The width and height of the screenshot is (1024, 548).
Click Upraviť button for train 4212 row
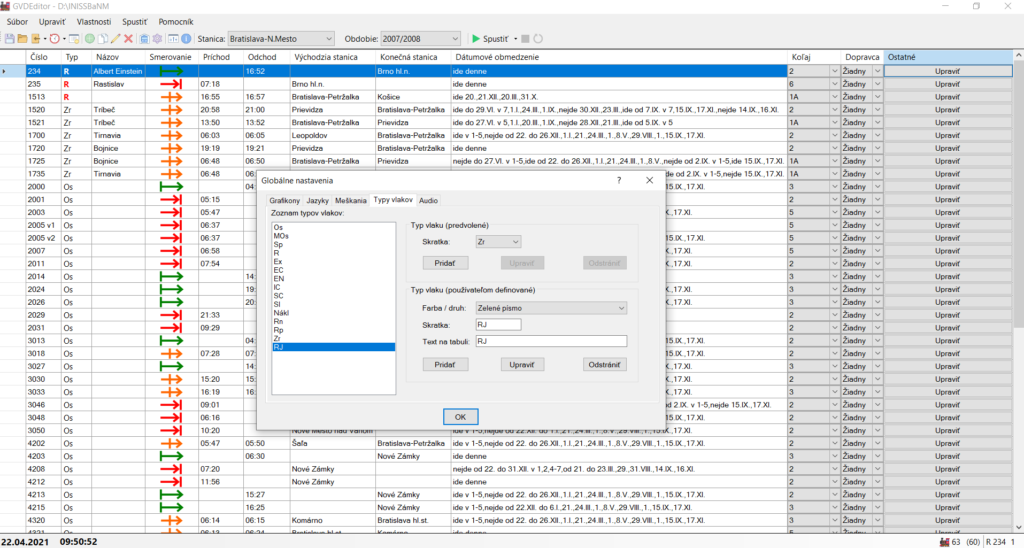tap(947, 482)
